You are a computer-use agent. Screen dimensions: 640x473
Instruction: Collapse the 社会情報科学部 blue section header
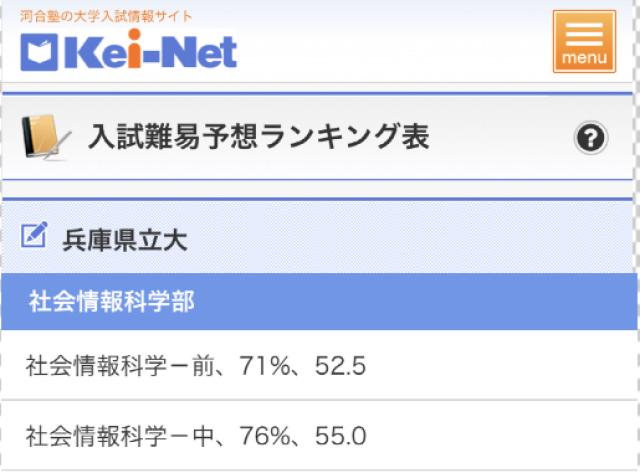pyautogui.click(x=320, y=301)
